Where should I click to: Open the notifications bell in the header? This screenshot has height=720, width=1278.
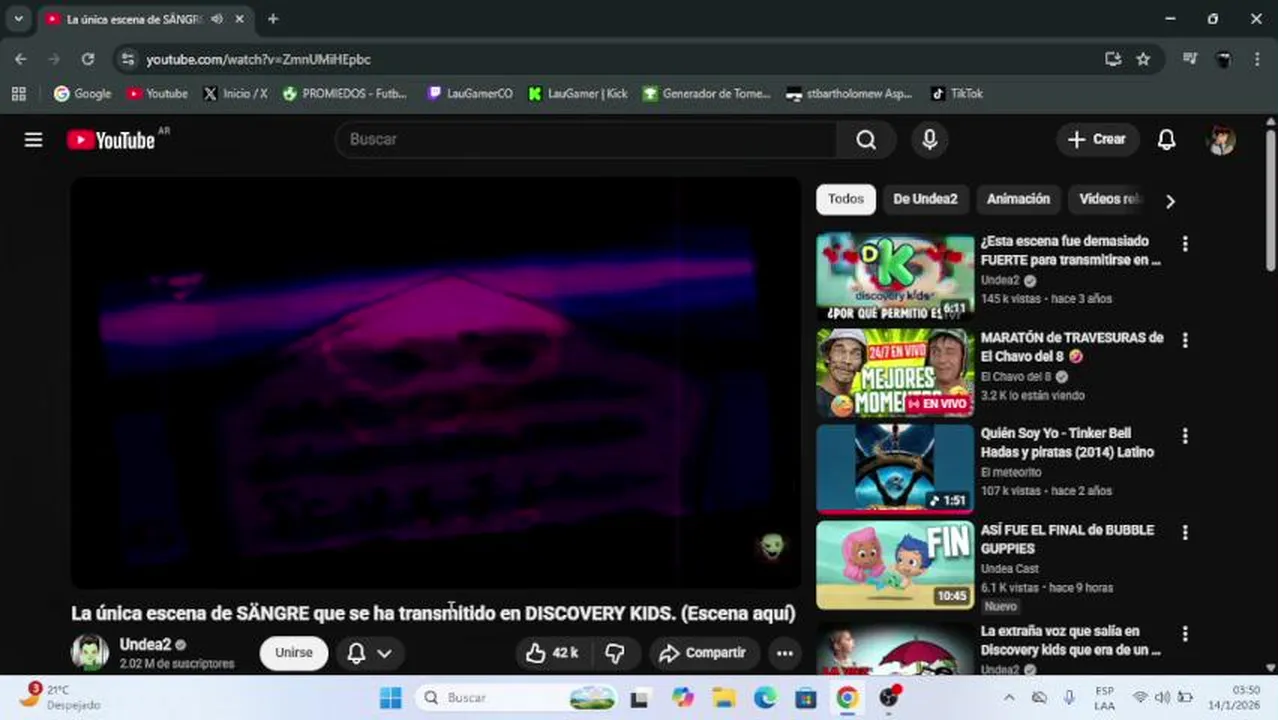click(x=1166, y=140)
